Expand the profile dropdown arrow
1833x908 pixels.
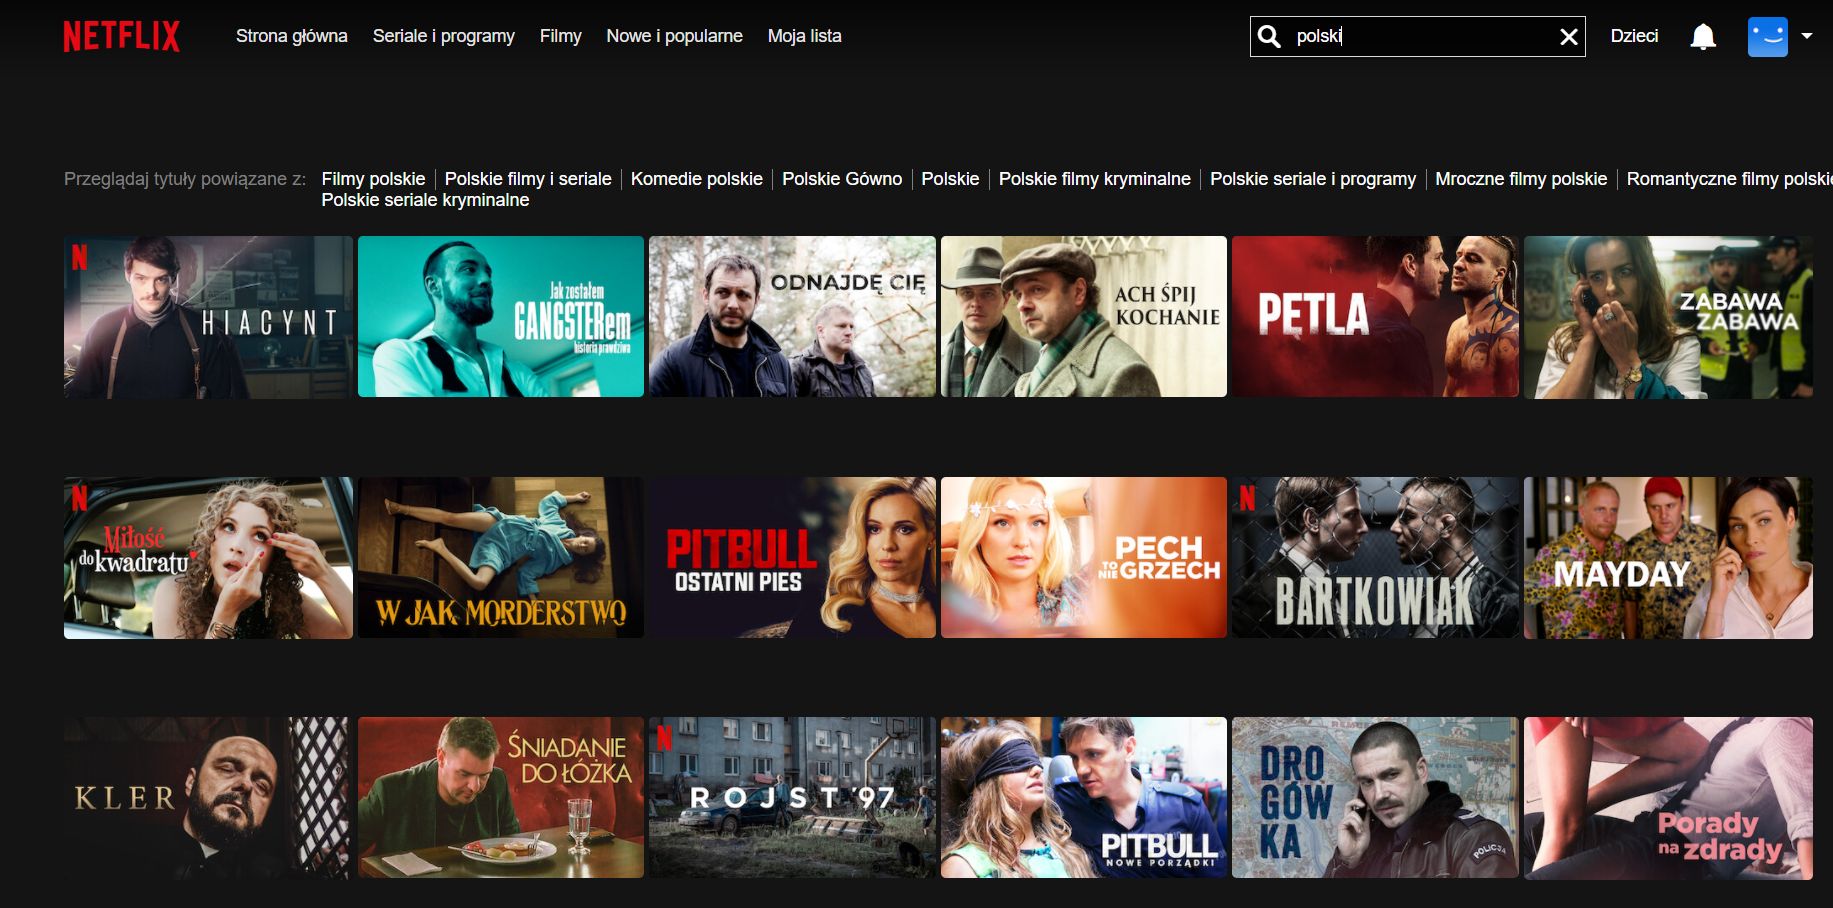tap(1807, 36)
